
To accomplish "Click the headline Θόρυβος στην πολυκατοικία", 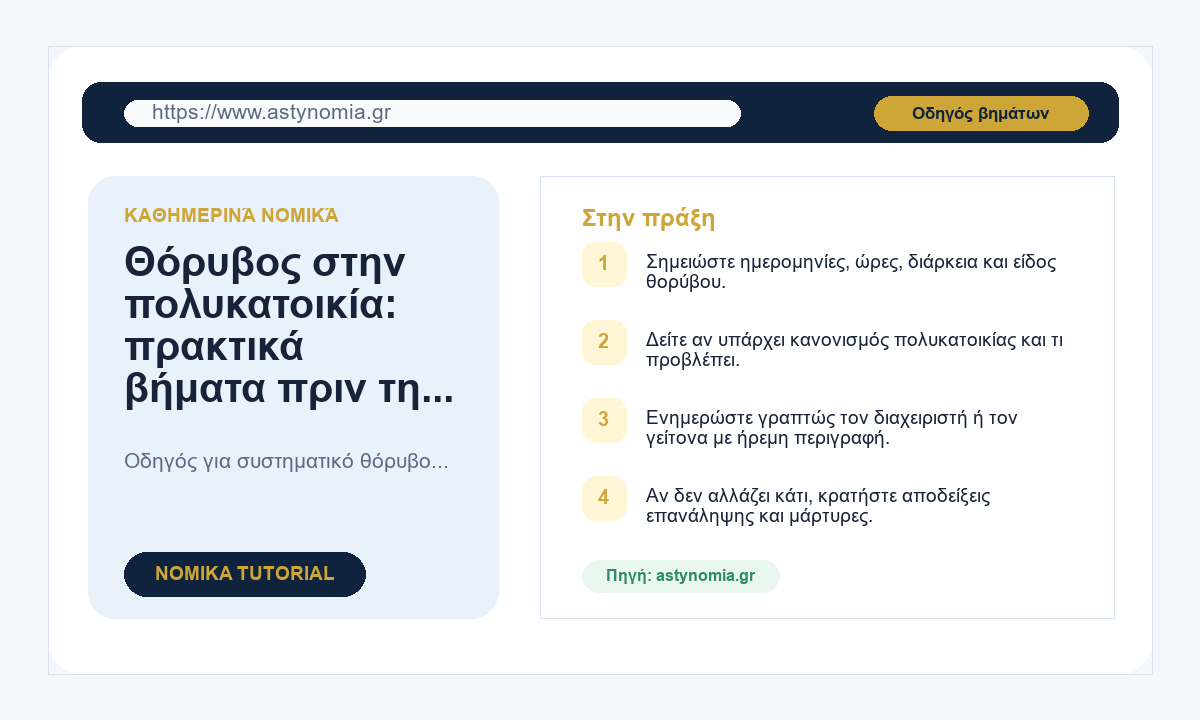I will pyautogui.click(x=289, y=326).
